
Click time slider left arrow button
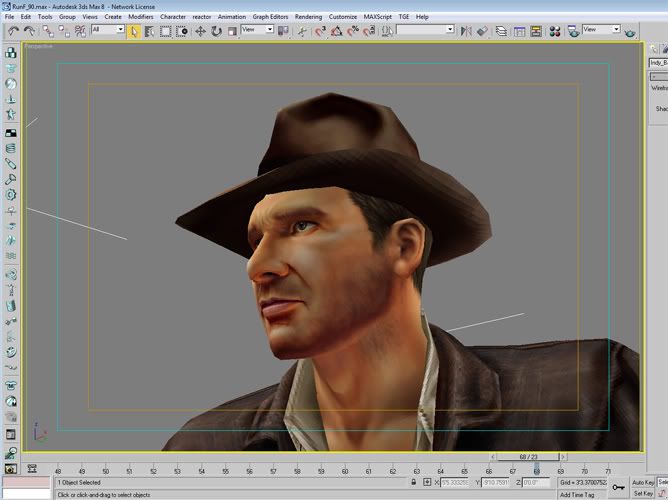492,457
